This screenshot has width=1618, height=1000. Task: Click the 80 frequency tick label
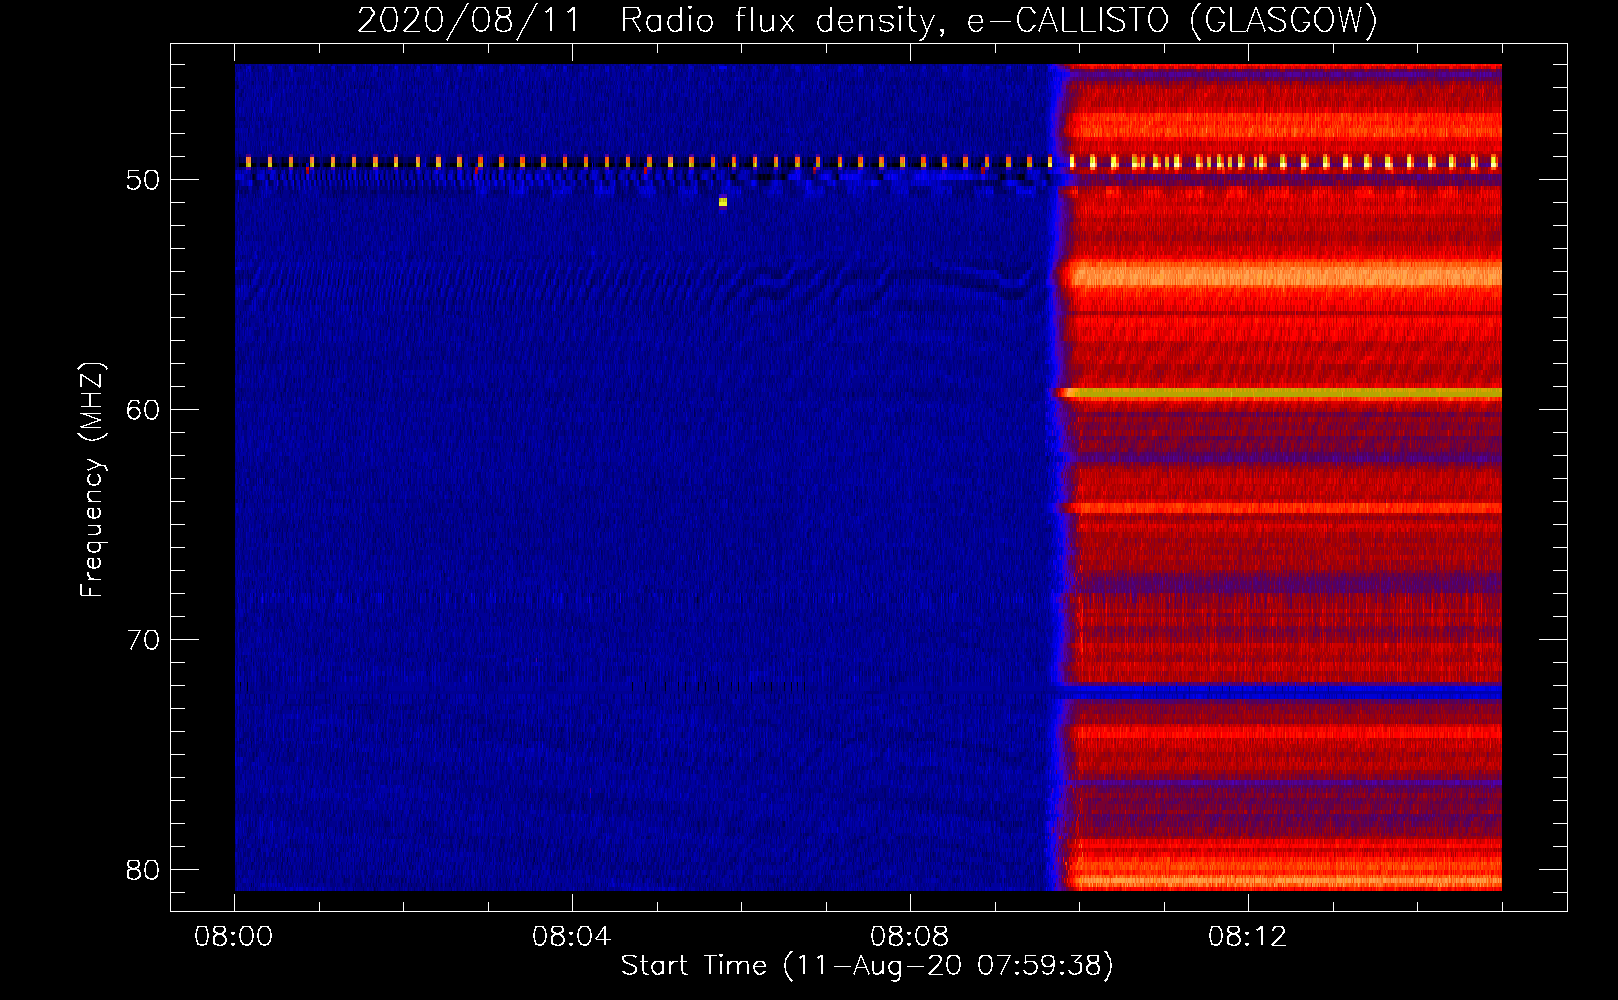coord(143,870)
